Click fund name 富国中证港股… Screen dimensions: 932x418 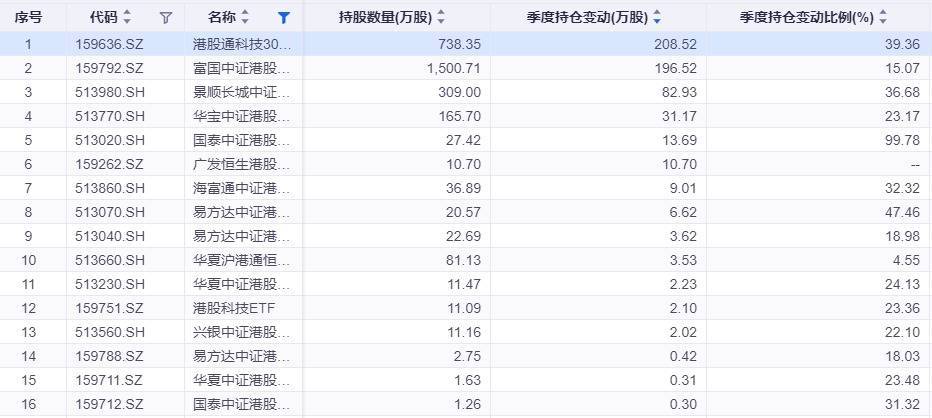coord(243,68)
